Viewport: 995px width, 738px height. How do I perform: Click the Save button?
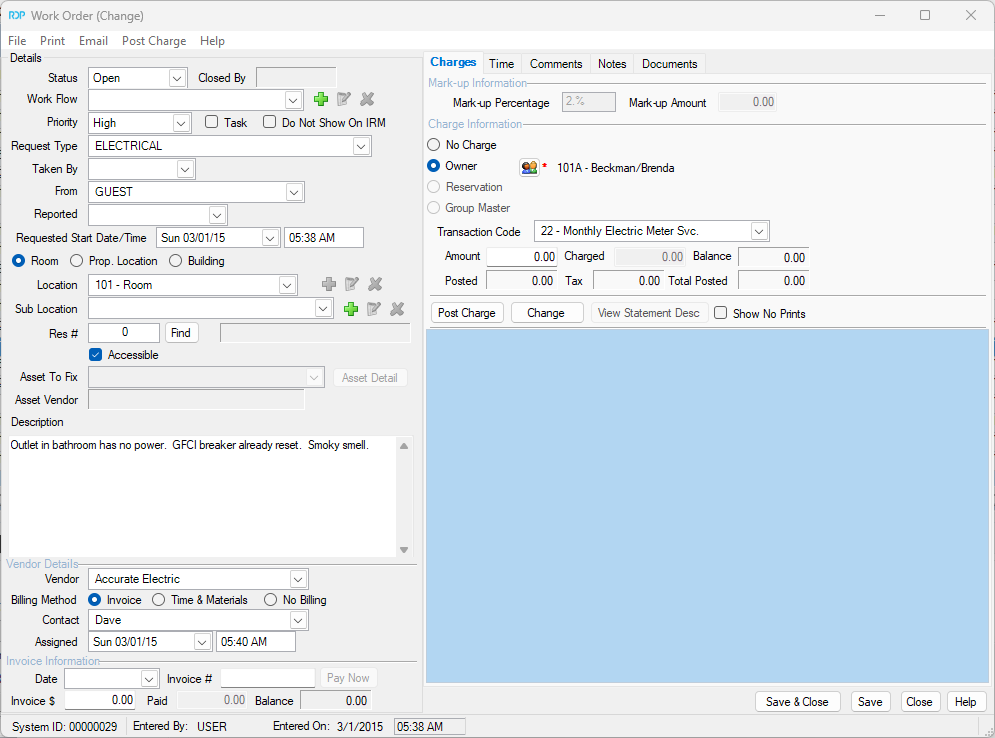click(x=870, y=702)
